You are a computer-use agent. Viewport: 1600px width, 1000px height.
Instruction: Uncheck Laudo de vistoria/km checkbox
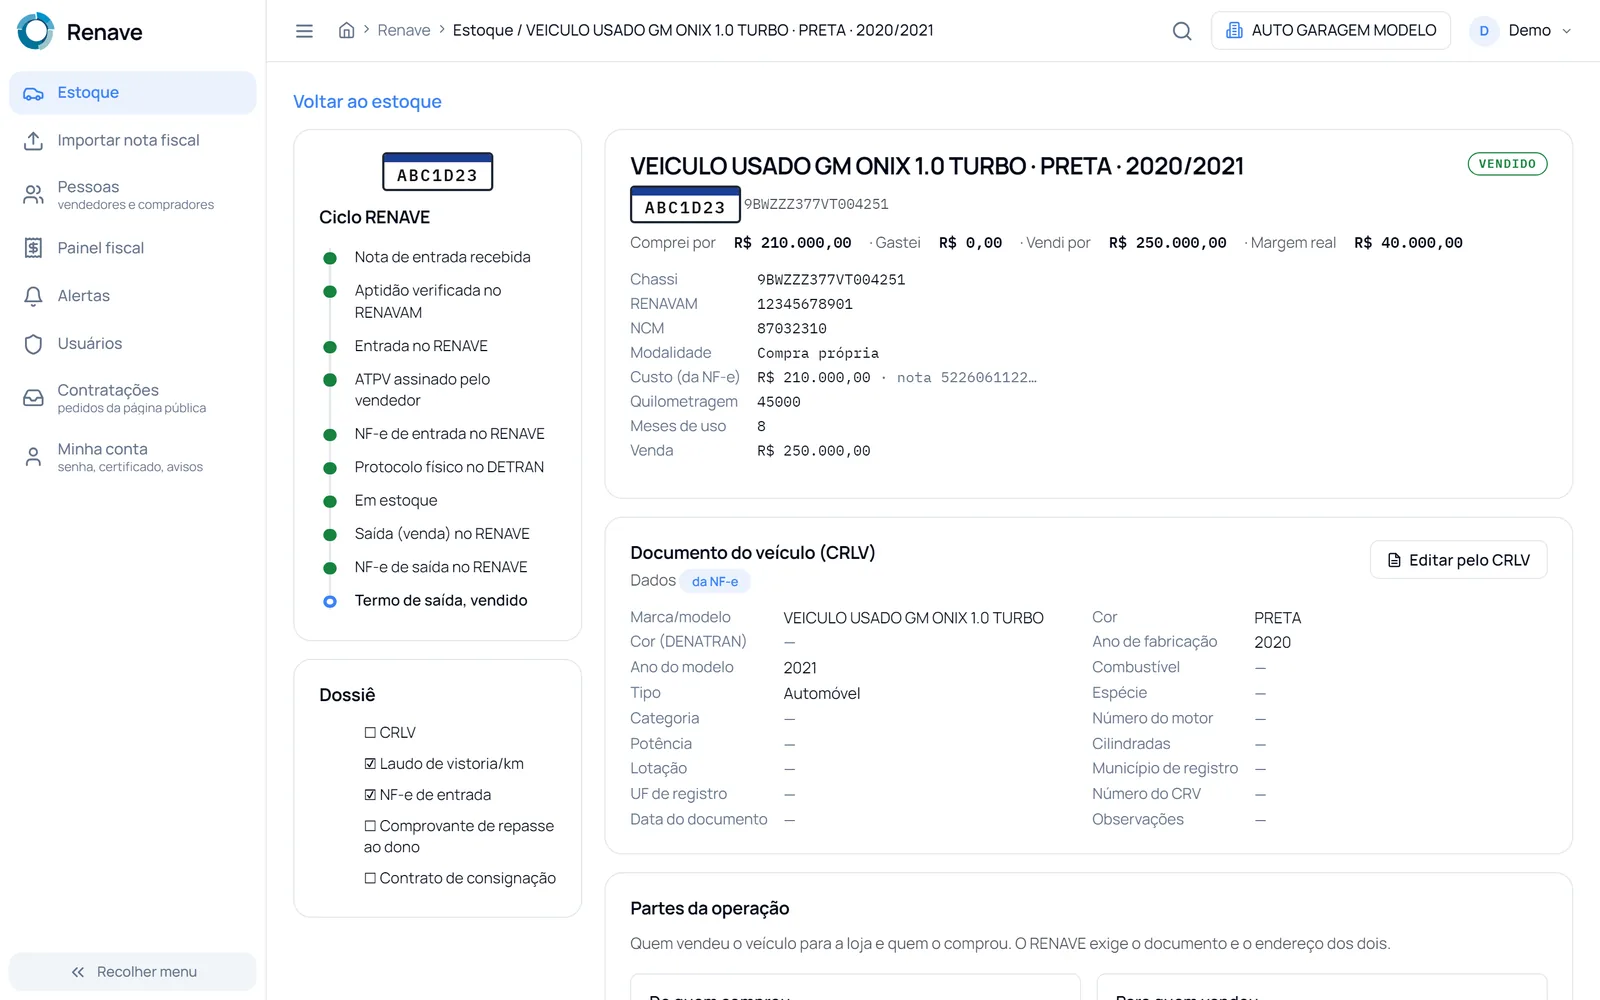pyautogui.click(x=370, y=764)
